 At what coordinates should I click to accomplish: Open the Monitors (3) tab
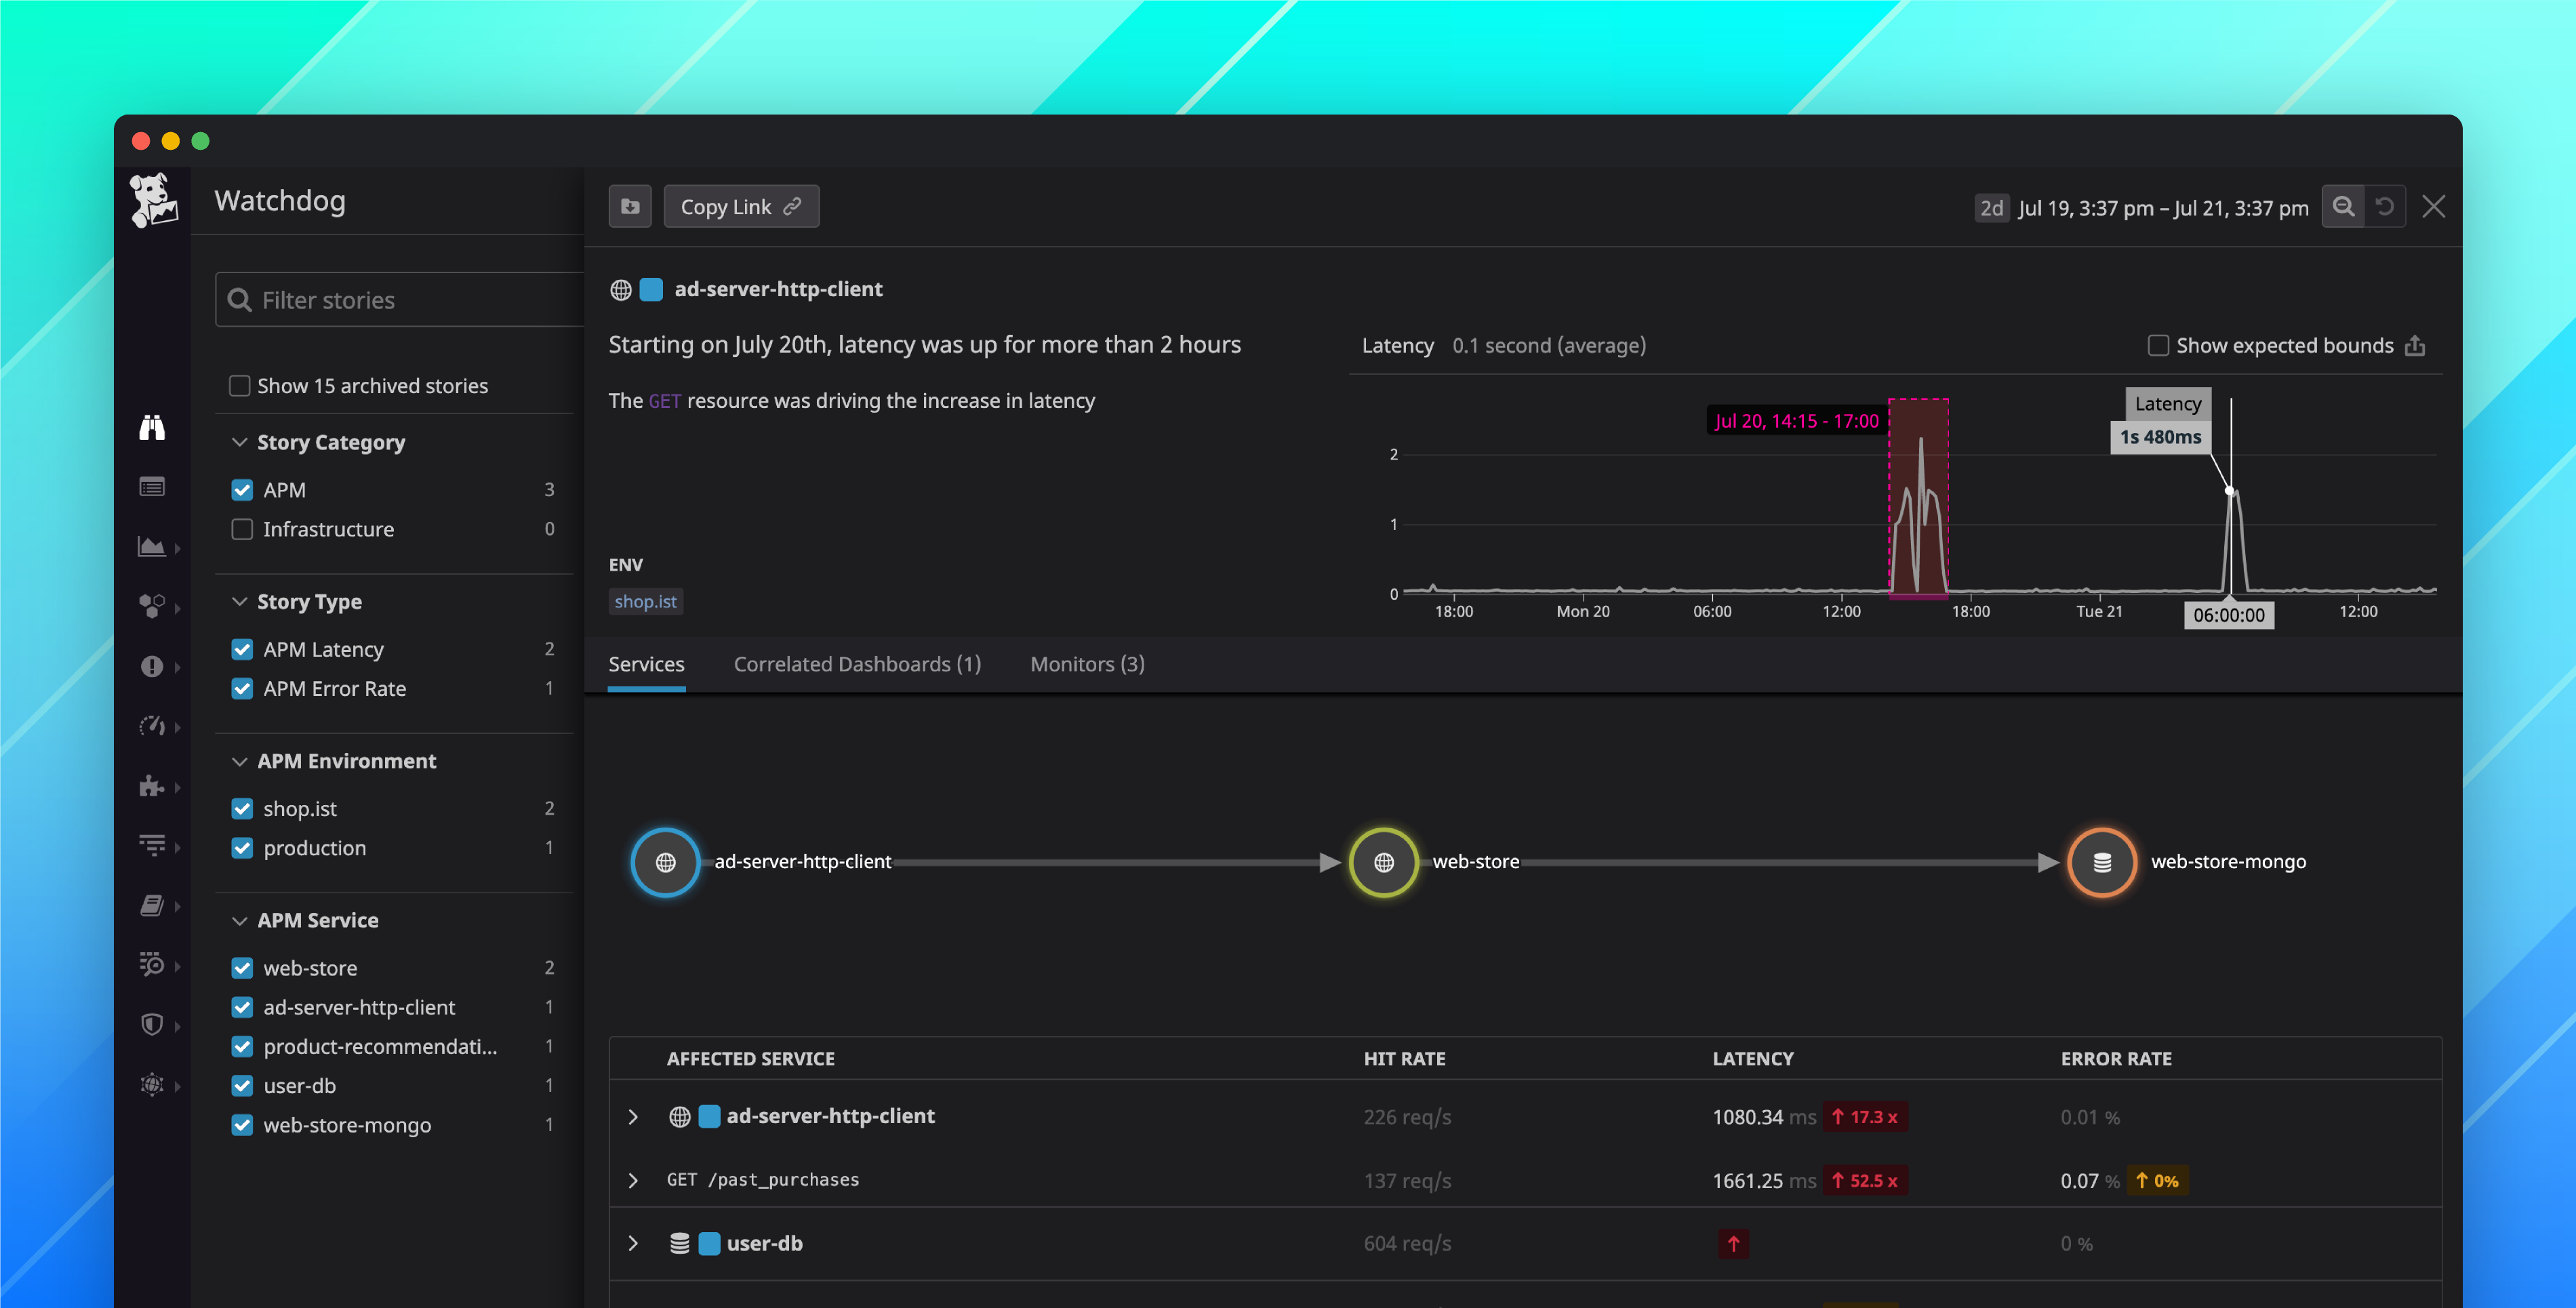point(1086,663)
